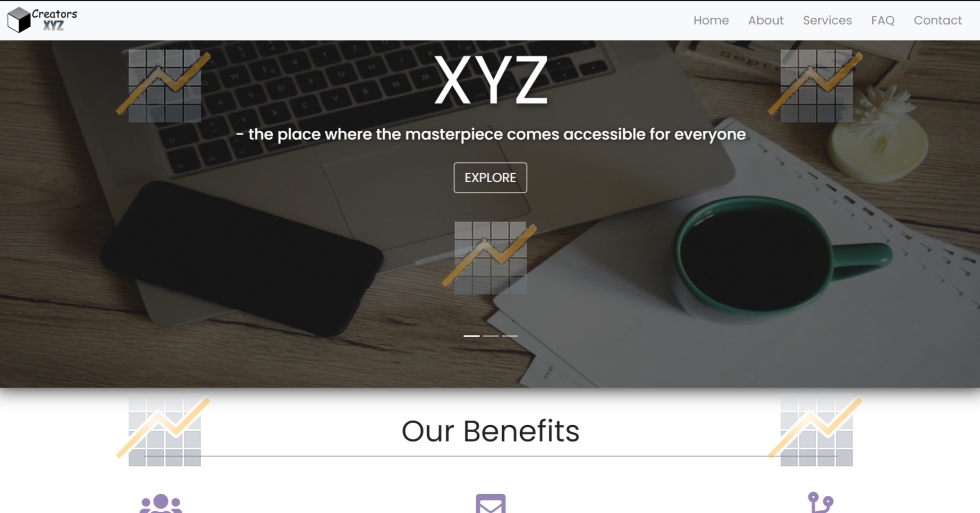The width and height of the screenshot is (980, 513).
Task: Click the chart graphic right of Our Benefits
Action: coord(816,431)
